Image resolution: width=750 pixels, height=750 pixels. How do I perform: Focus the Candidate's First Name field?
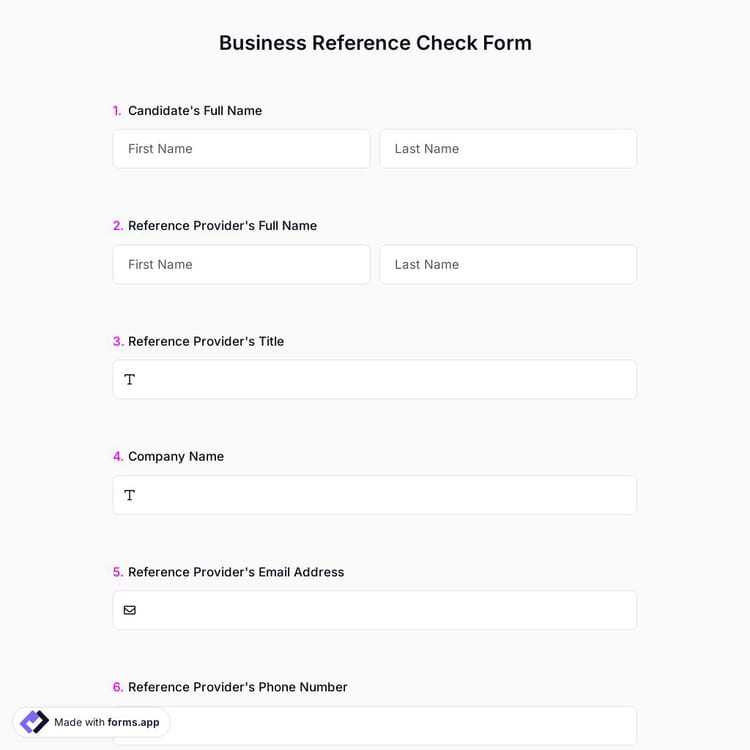point(241,149)
